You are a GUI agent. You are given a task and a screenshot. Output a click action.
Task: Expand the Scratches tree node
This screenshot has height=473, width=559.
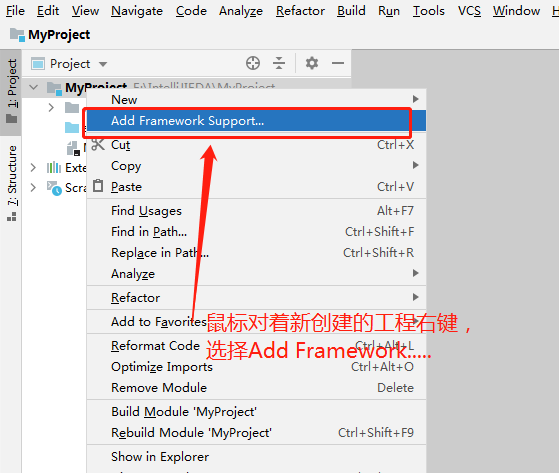(33, 187)
